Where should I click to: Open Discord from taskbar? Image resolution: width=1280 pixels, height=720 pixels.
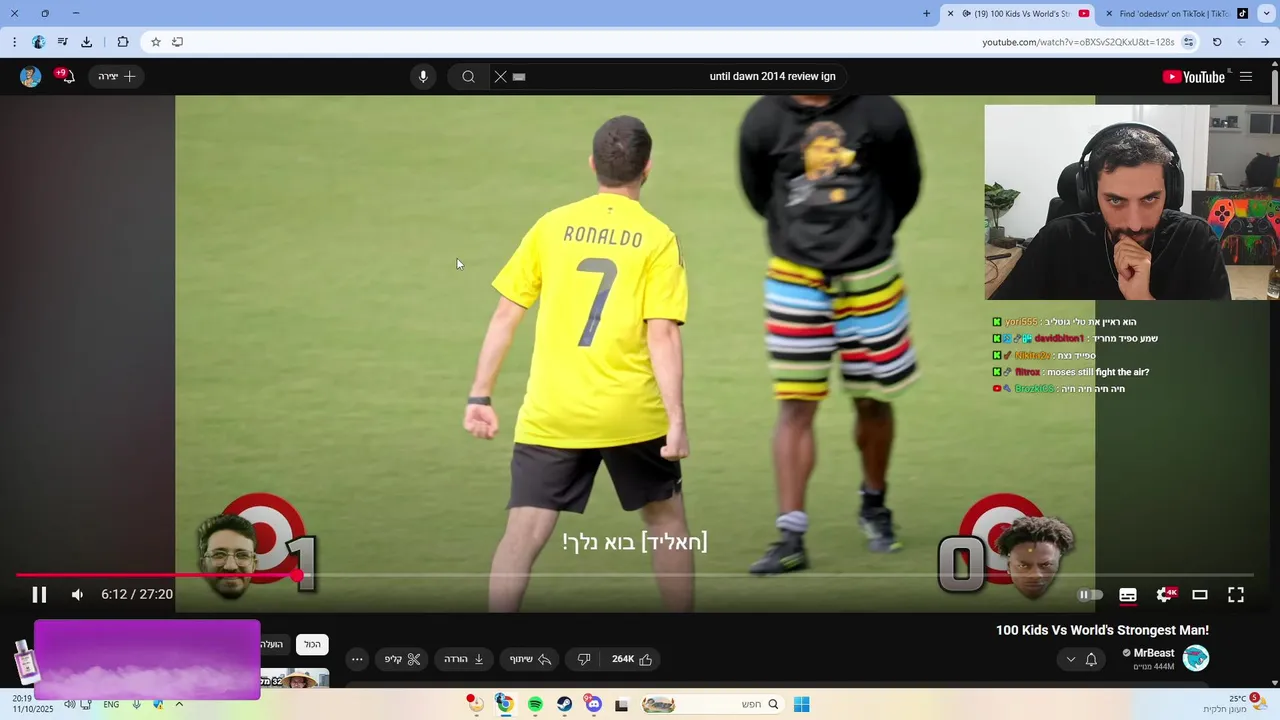pyautogui.click(x=594, y=704)
